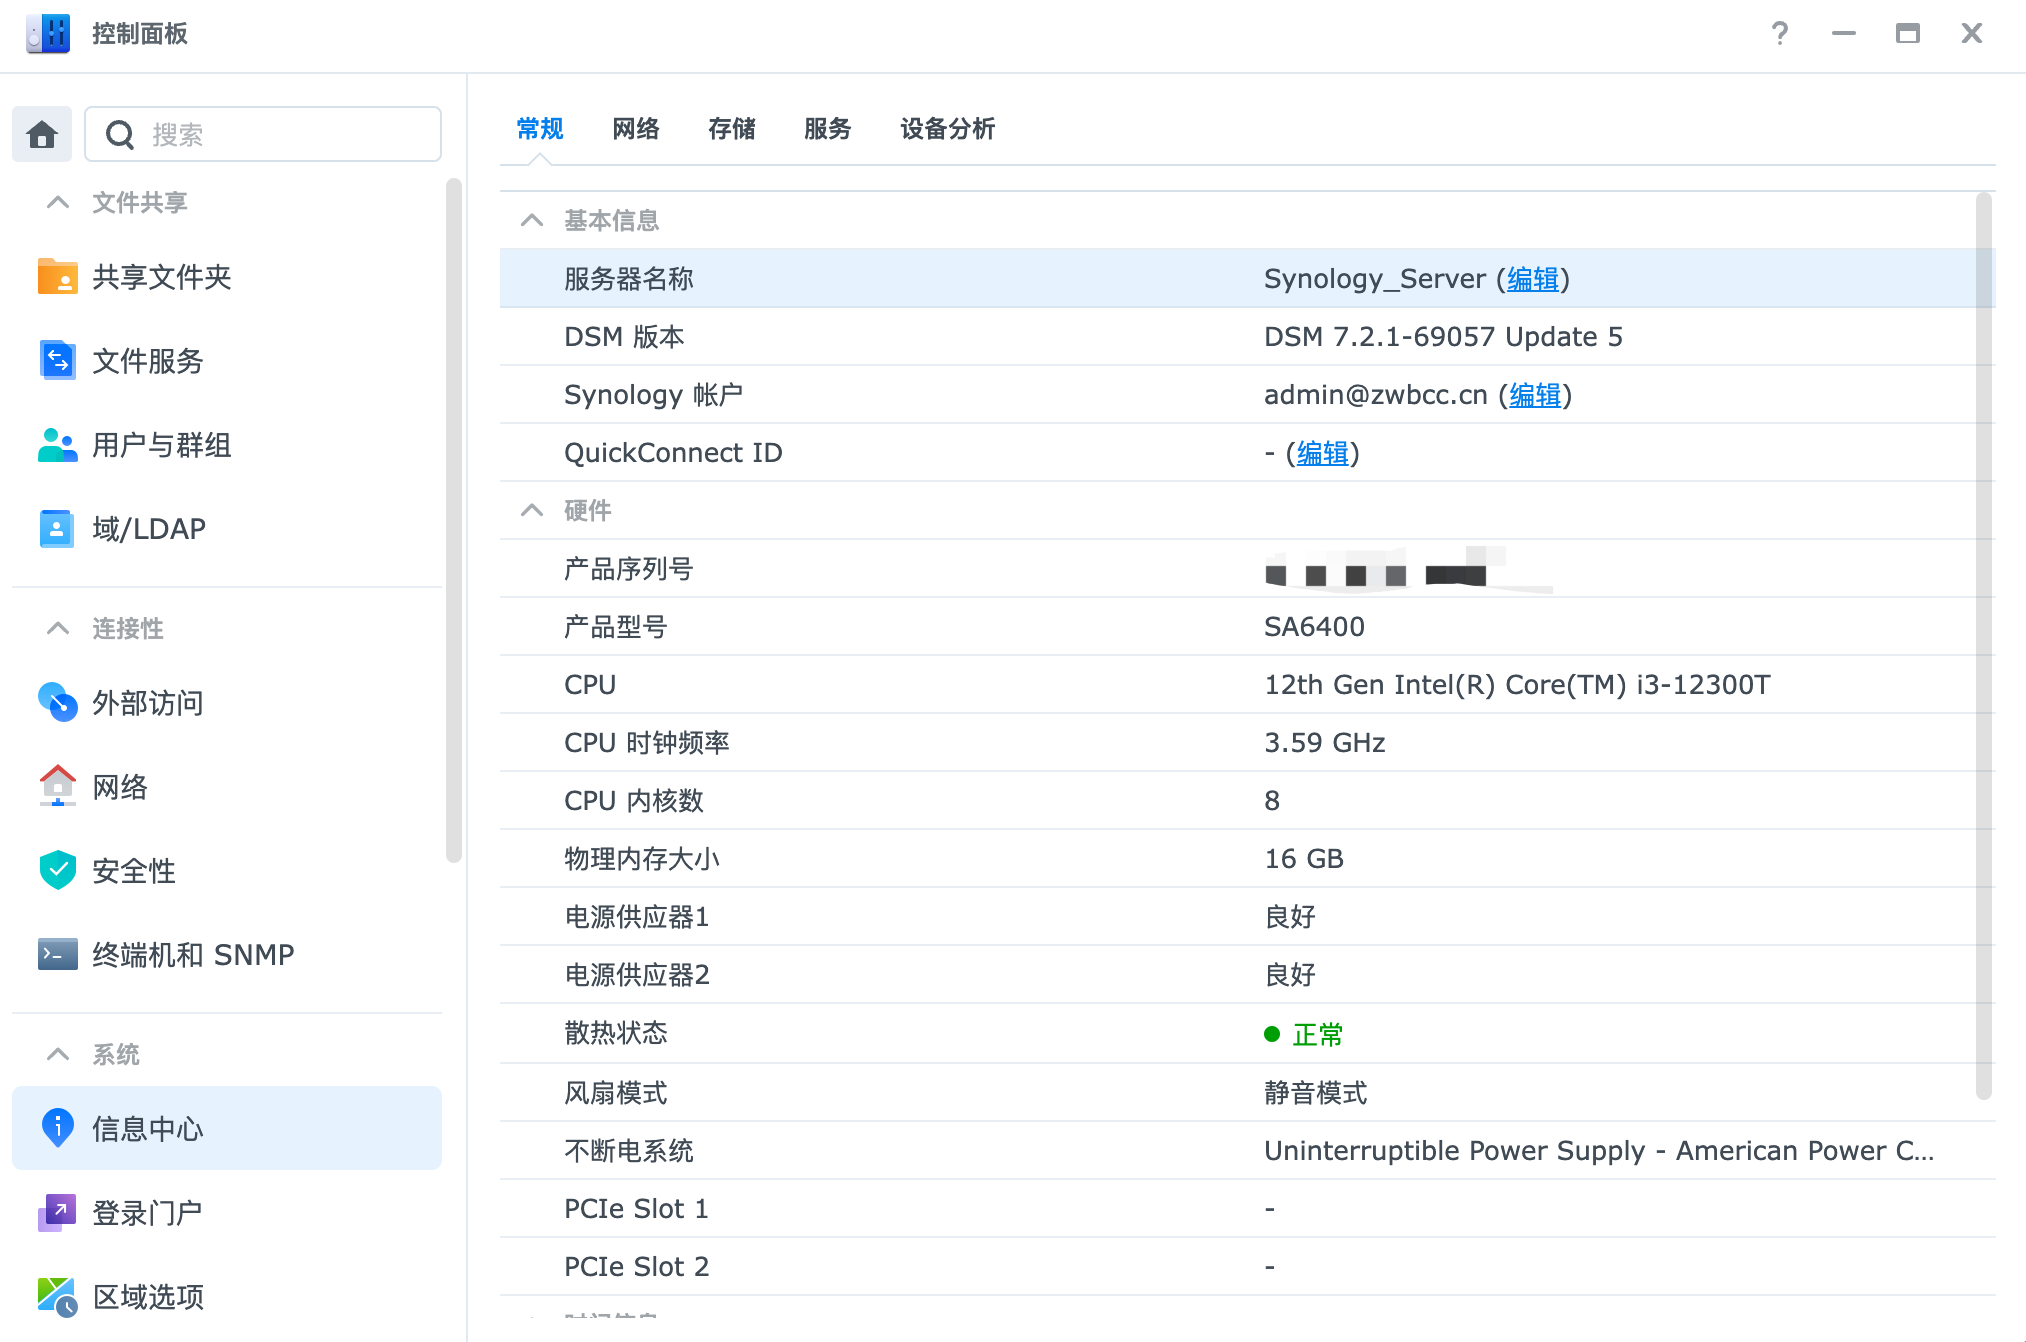
Task: Click the 电源供应器1 row label
Action: pyautogui.click(x=636, y=917)
